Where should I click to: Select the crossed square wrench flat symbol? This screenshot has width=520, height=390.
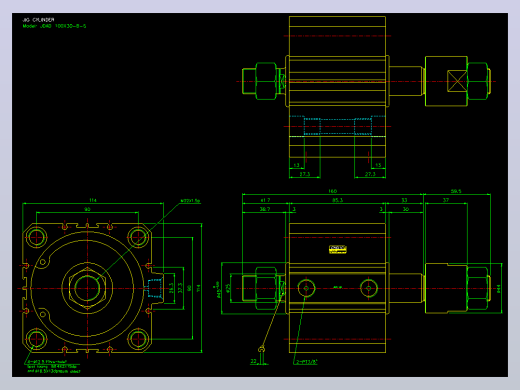click(457, 81)
